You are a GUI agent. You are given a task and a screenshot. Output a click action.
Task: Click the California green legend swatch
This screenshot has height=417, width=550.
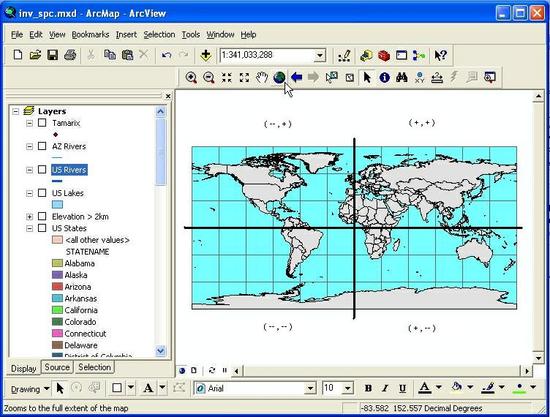[x=57, y=310]
